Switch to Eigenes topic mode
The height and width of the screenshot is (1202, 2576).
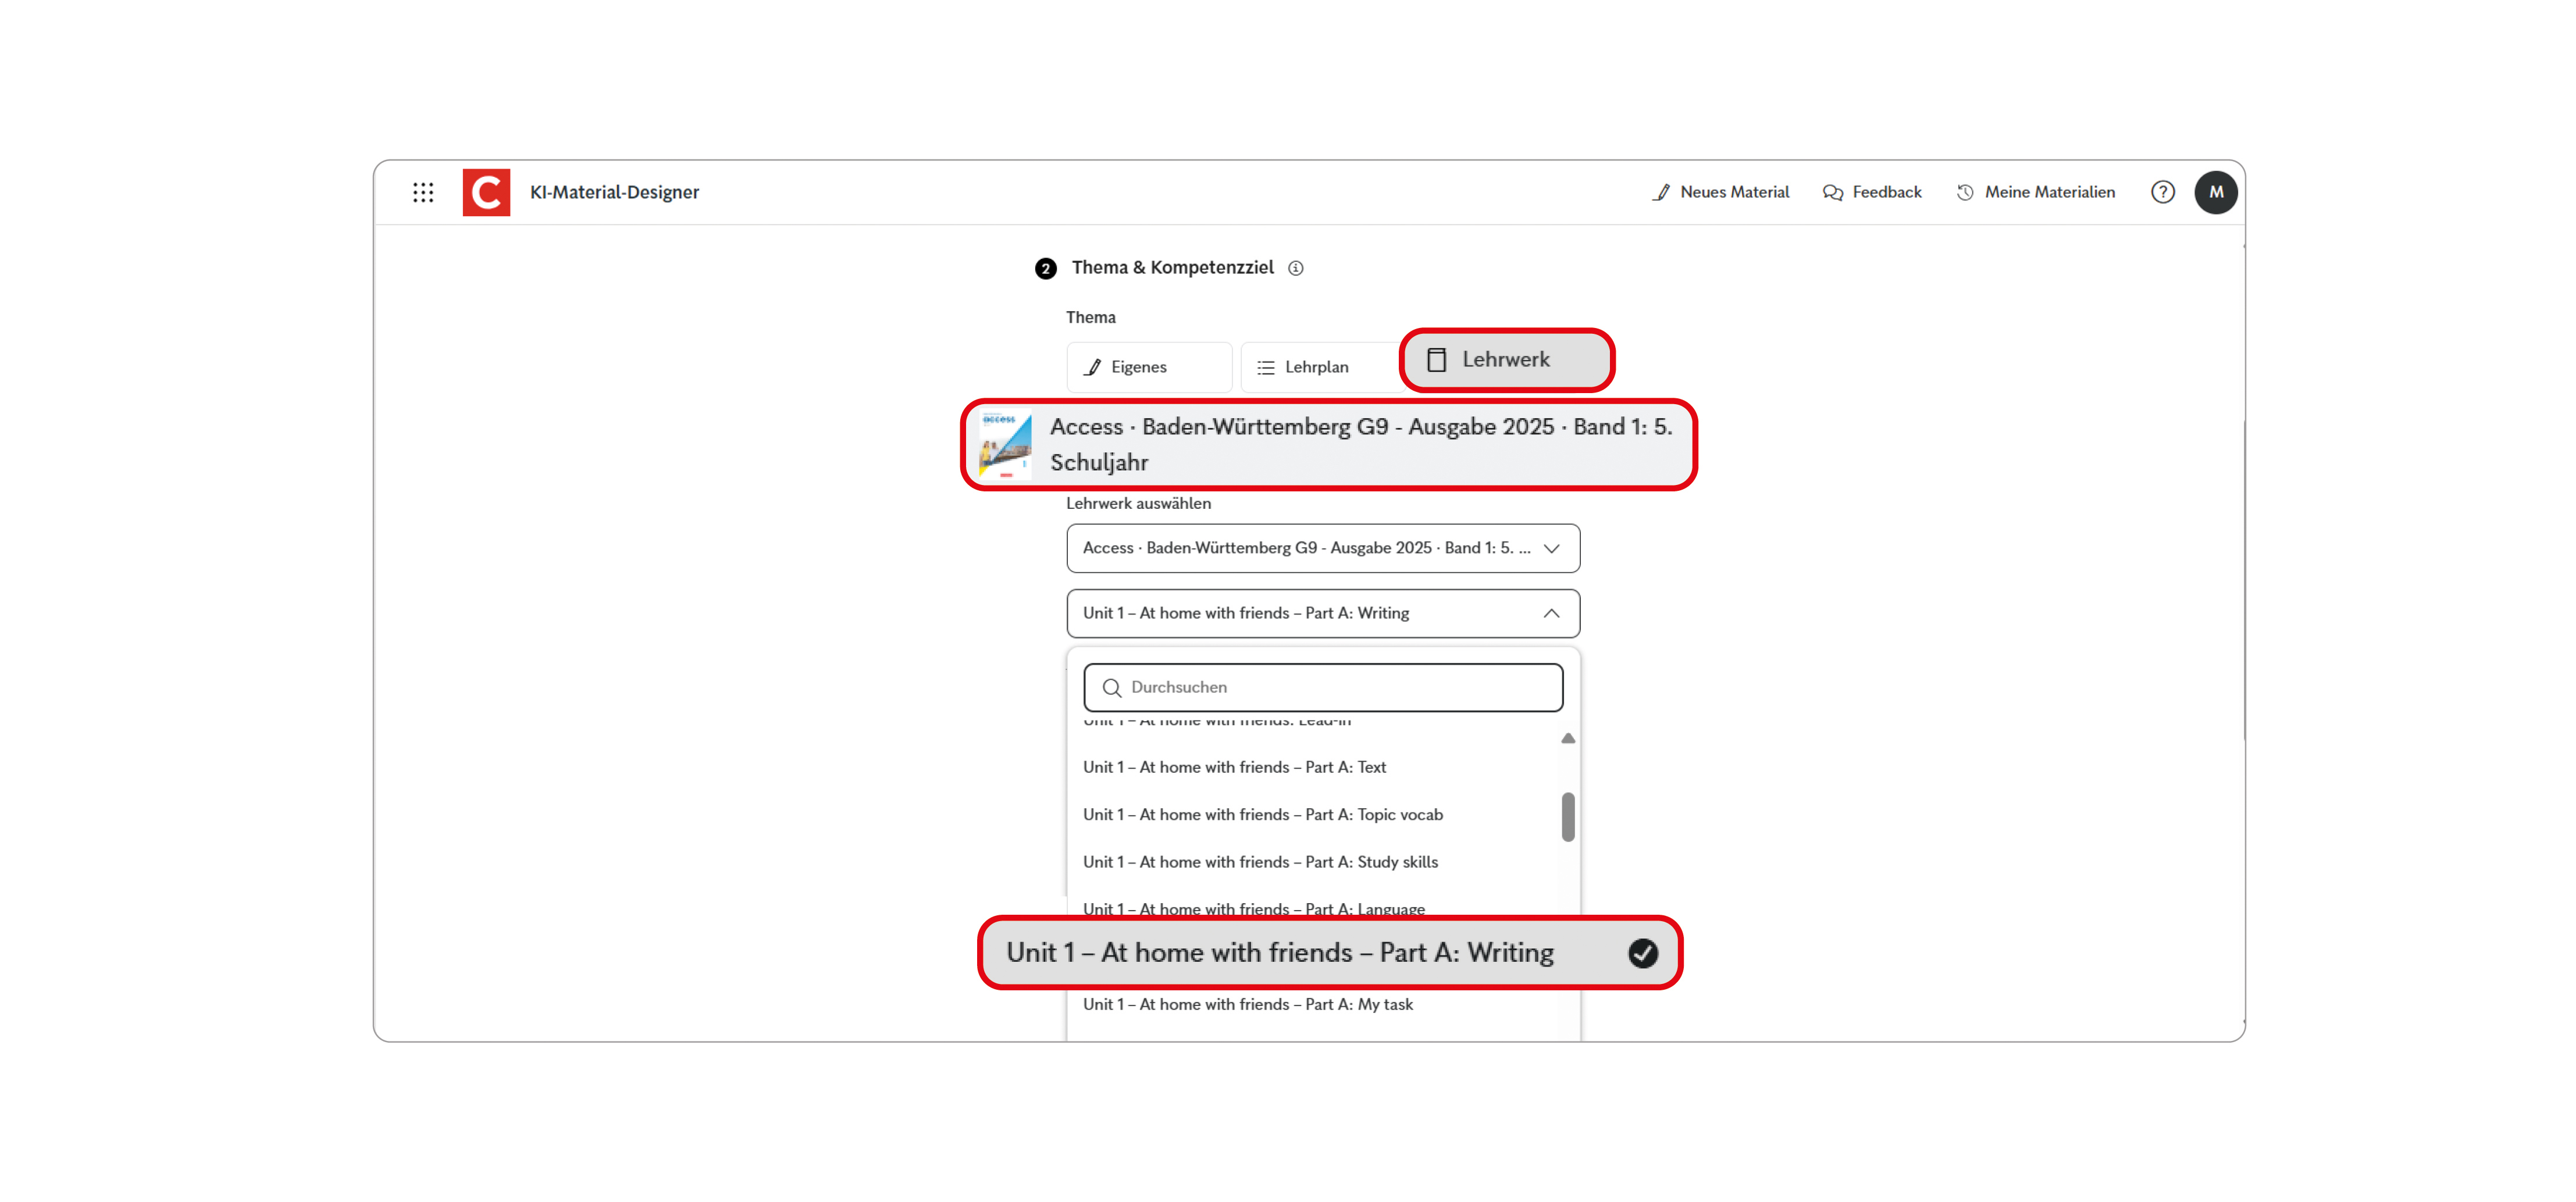(x=1148, y=367)
